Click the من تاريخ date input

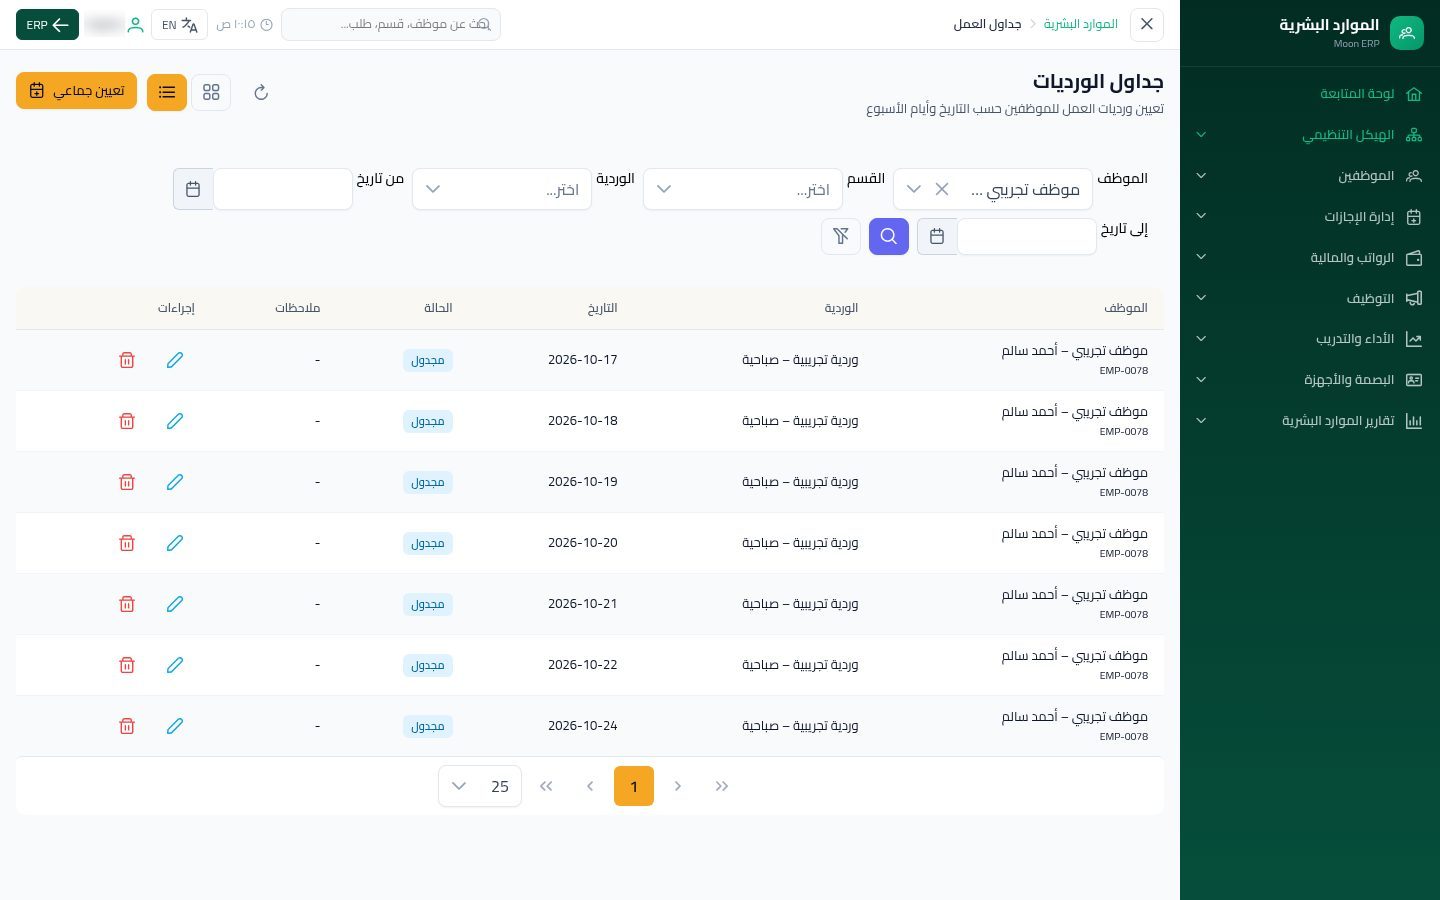pos(283,189)
